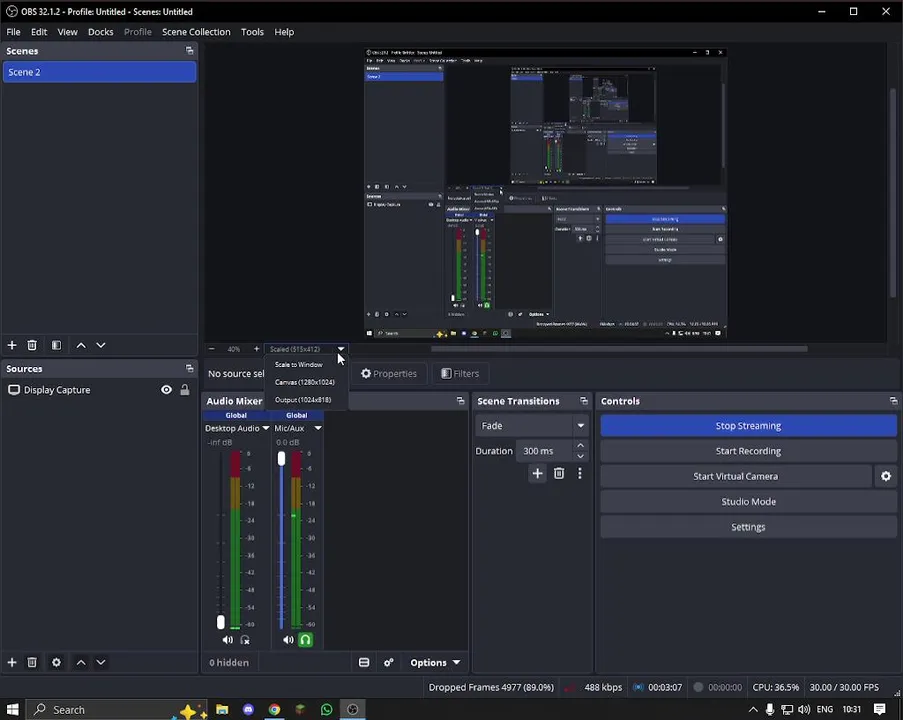Undock the Controls panel
The width and height of the screenshot is (903, 720).
point(893,401)
